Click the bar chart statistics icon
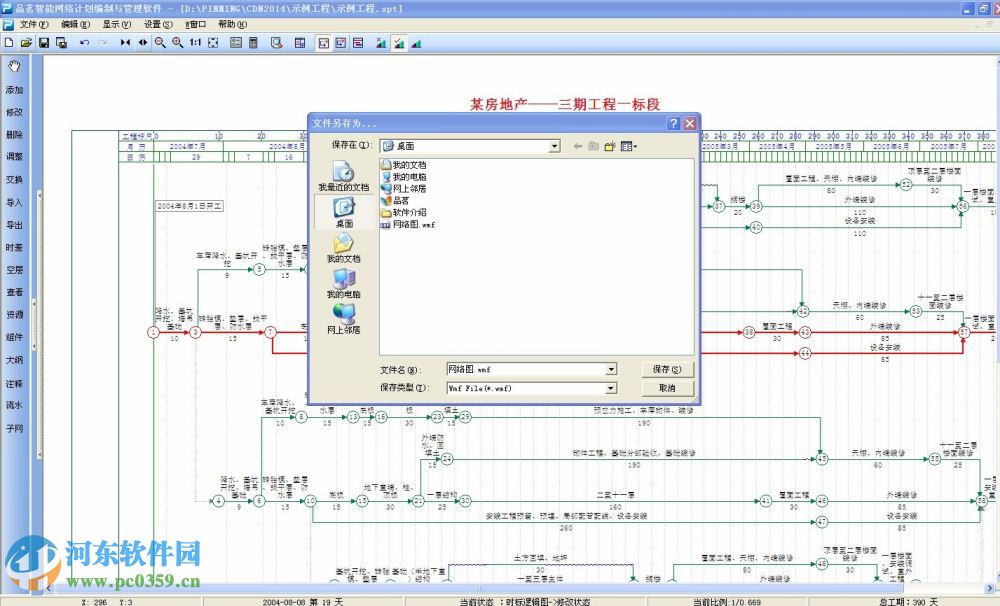This screenshot has height=606, width=1000. coord(414,43)
